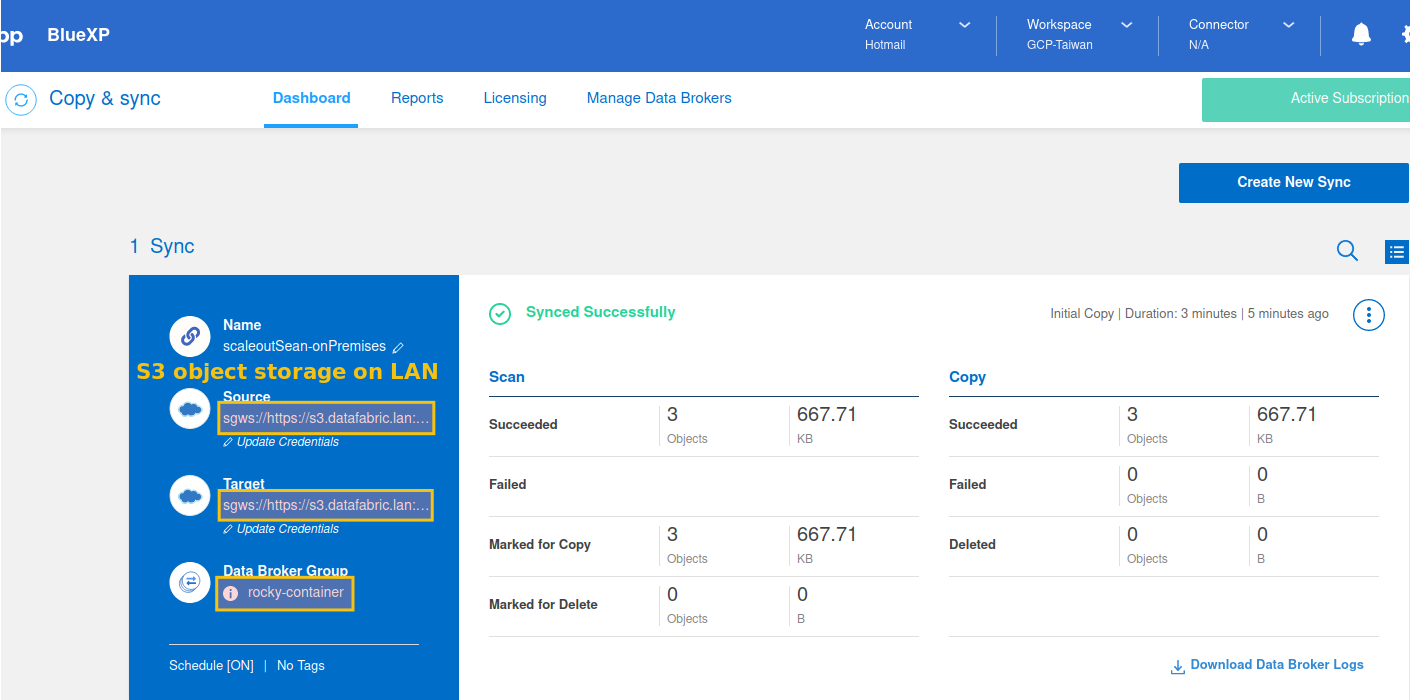Open the notifications bell
Screen dimensions: 1410x700
(1361, 35)
